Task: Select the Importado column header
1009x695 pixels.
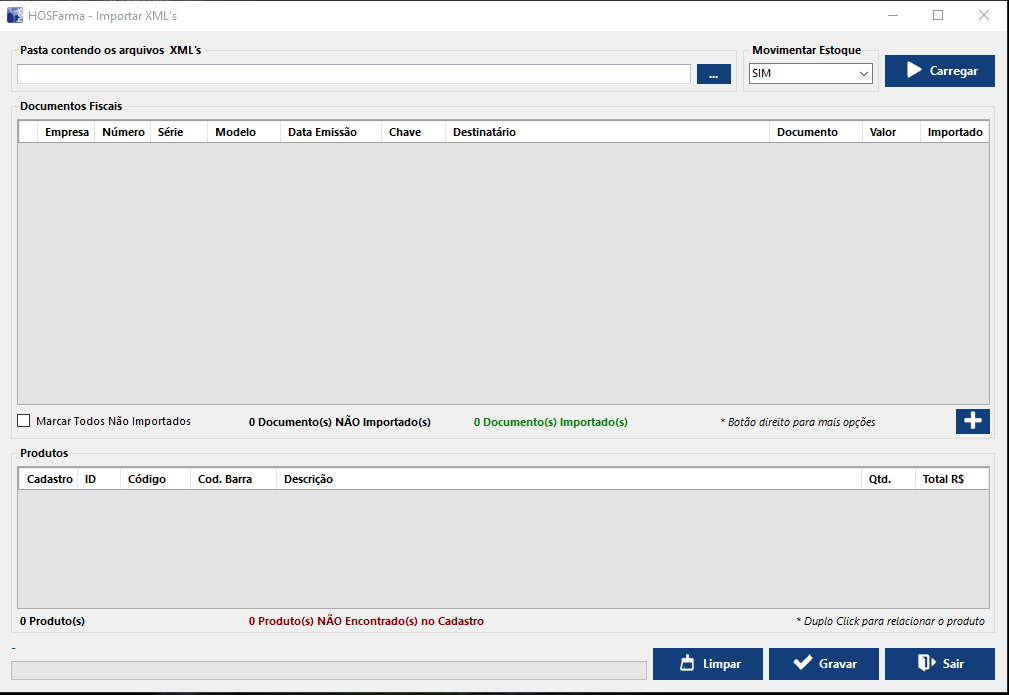Action: [954, 132]
